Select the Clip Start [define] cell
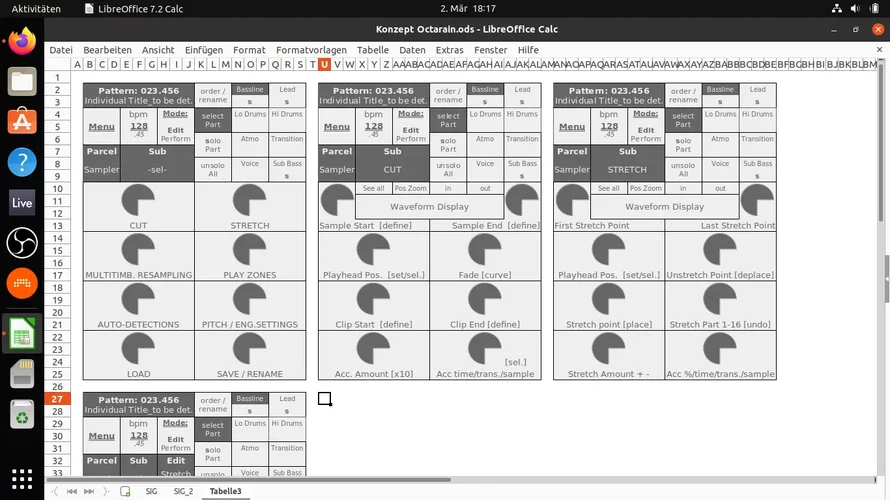 coord(373,325)
